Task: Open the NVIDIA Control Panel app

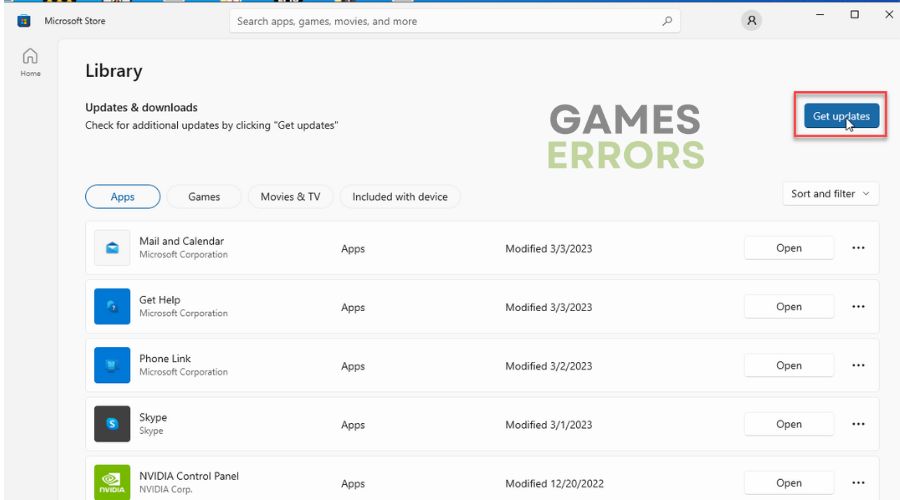Action: [x=789, y=483]
